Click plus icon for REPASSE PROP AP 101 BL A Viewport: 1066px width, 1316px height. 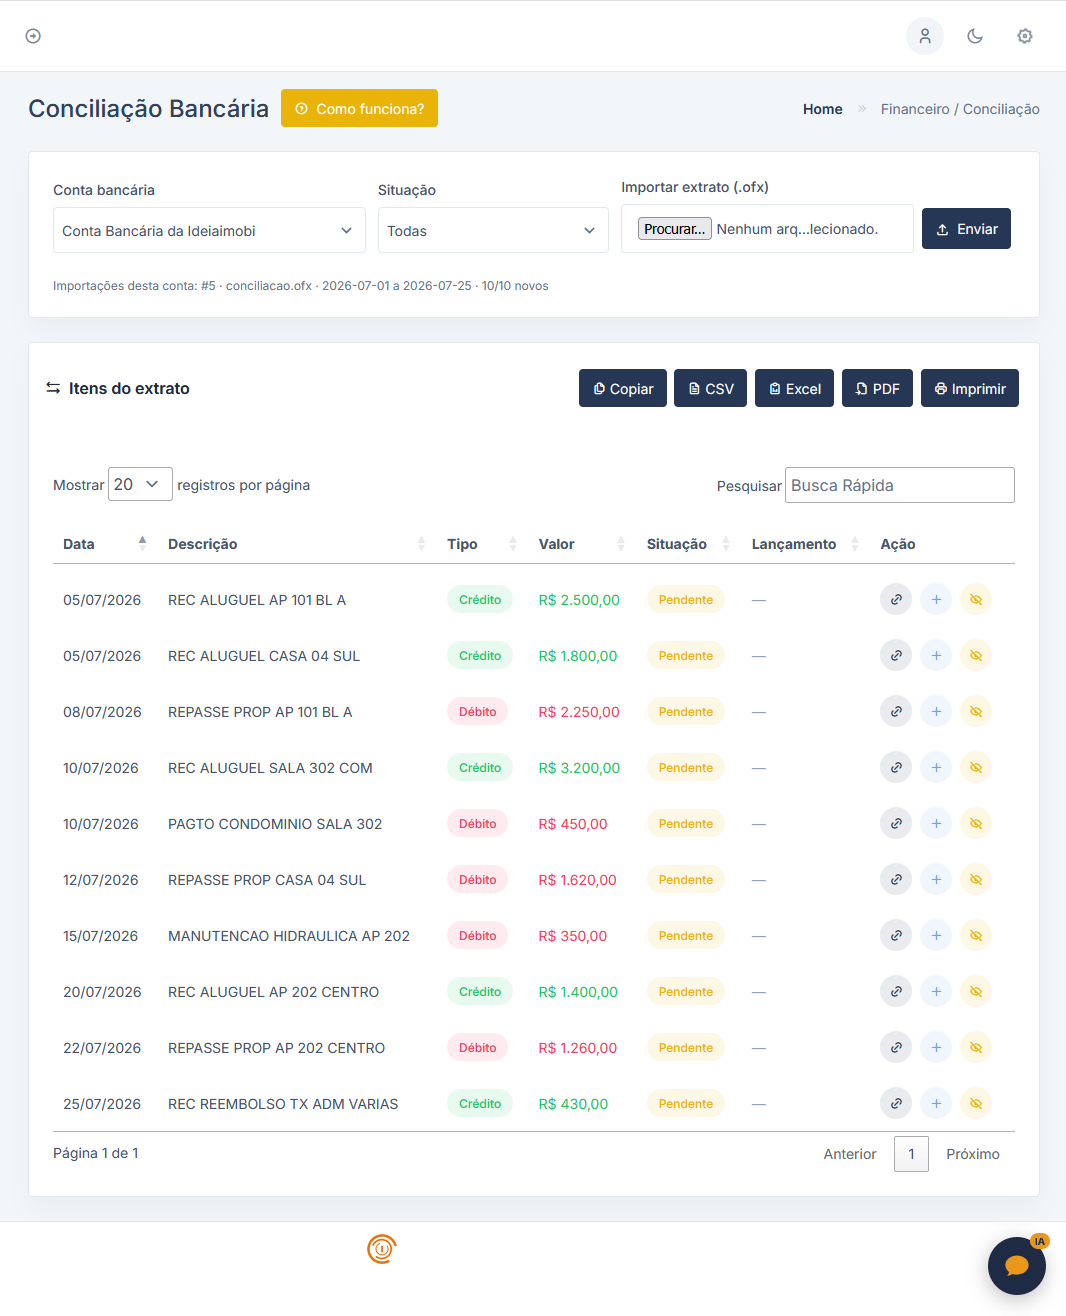tap(936, 712)
